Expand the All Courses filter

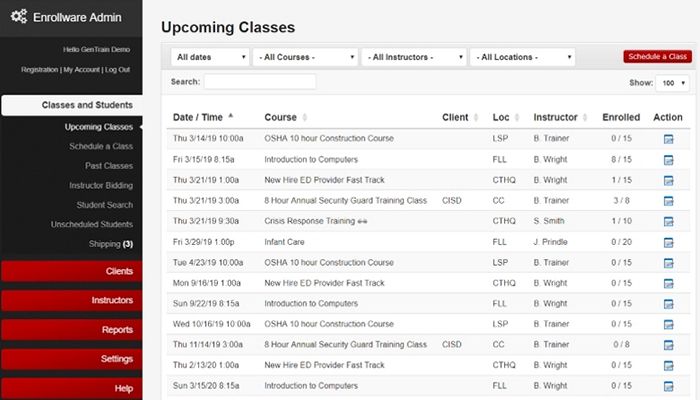click(x=305, y=57)
